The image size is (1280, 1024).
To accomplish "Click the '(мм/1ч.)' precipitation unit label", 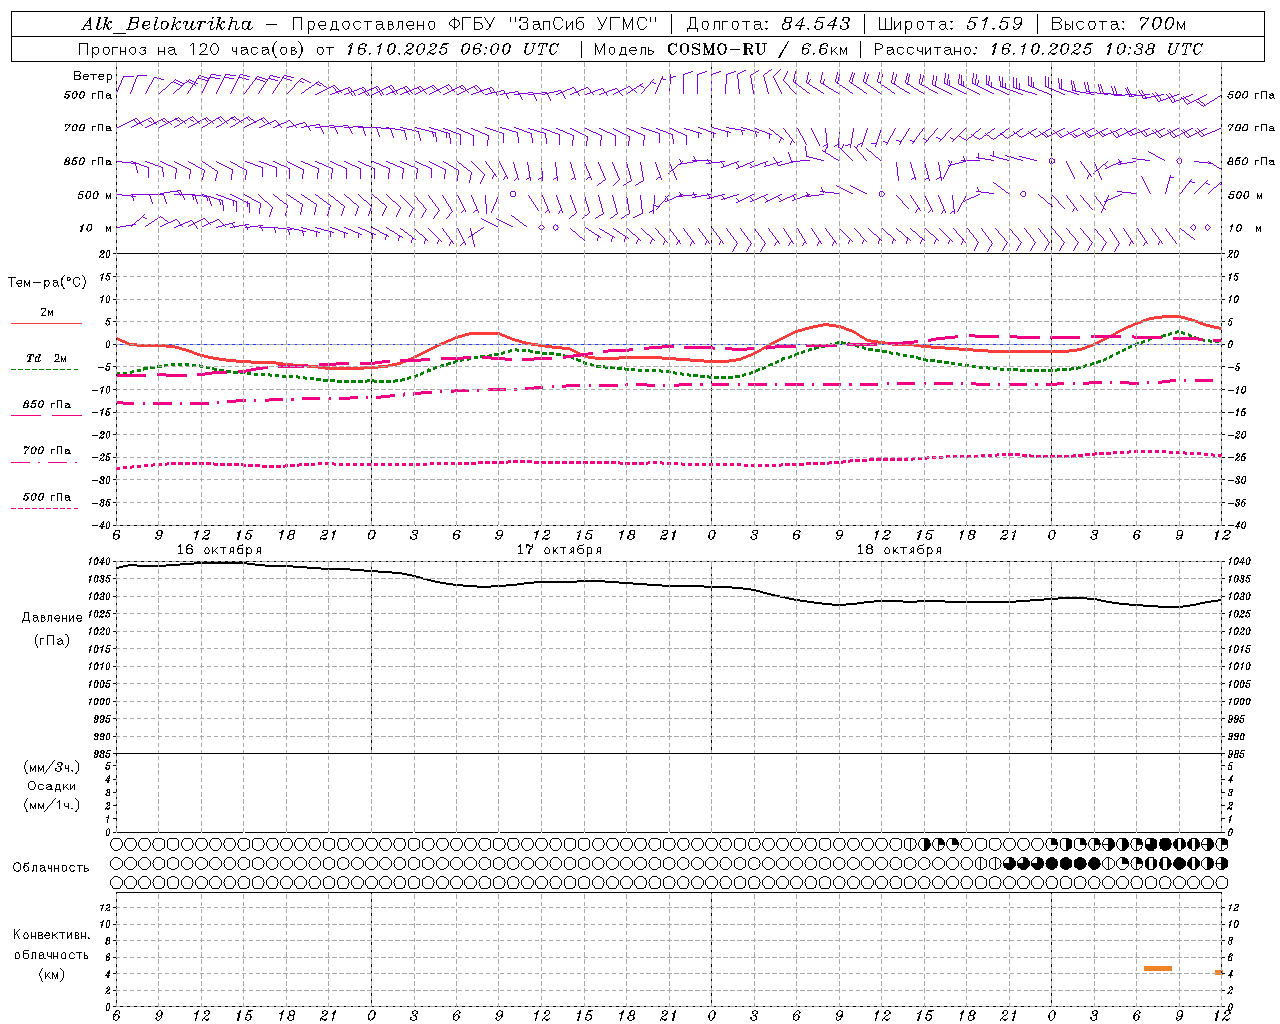I will [x=52, y=805].
